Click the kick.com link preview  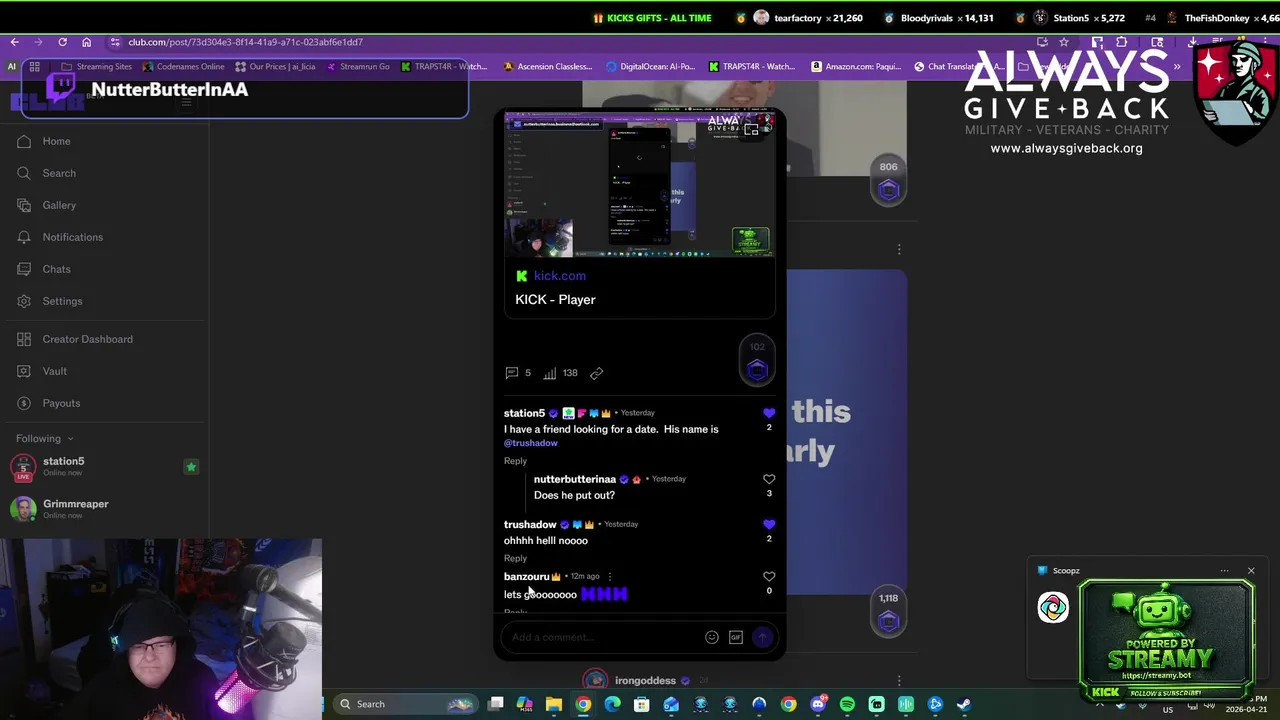click(559, 276)
